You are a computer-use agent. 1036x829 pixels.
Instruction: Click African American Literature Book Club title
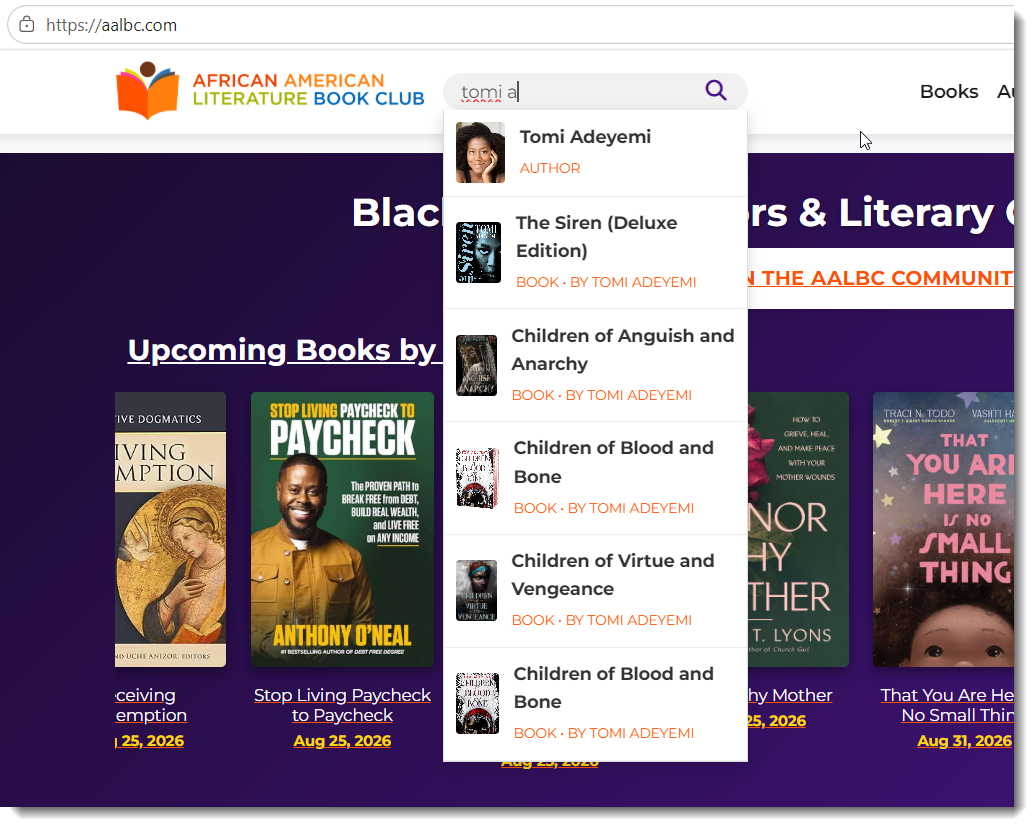tap(309, 90)
